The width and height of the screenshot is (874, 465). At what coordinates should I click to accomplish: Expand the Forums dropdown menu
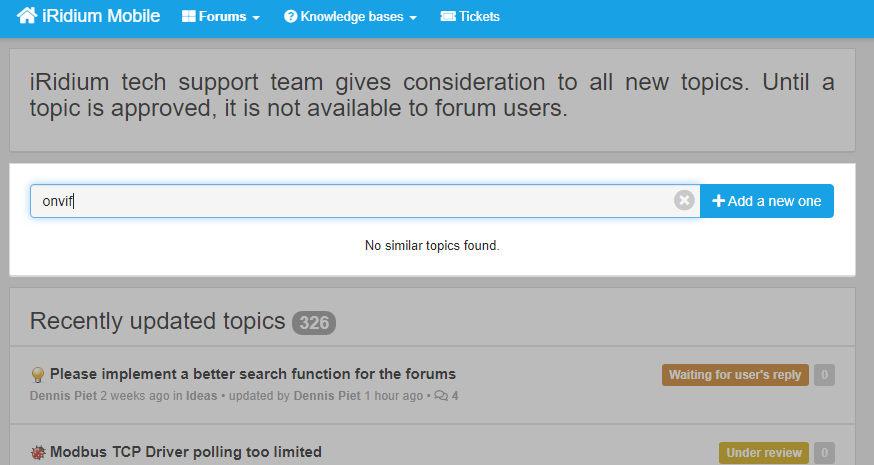pyautogui.click(x=221, y=17)
